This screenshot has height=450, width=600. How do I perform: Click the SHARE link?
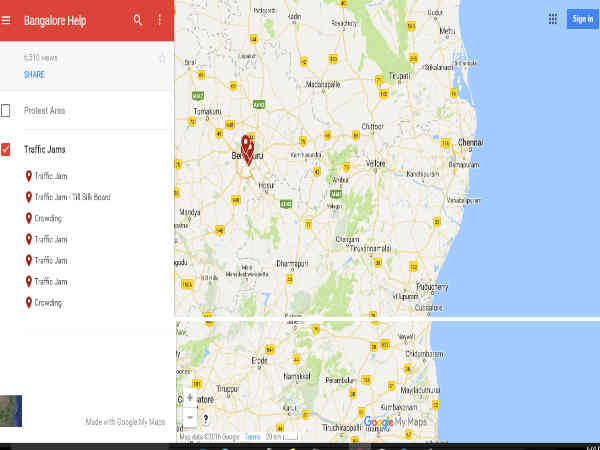point(34,75)
